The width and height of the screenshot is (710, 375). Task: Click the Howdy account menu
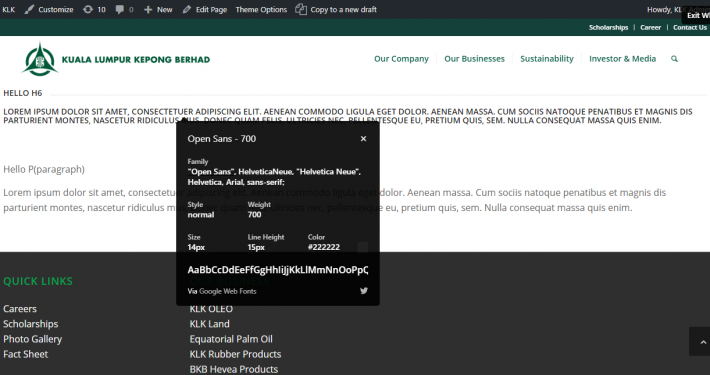678,10
